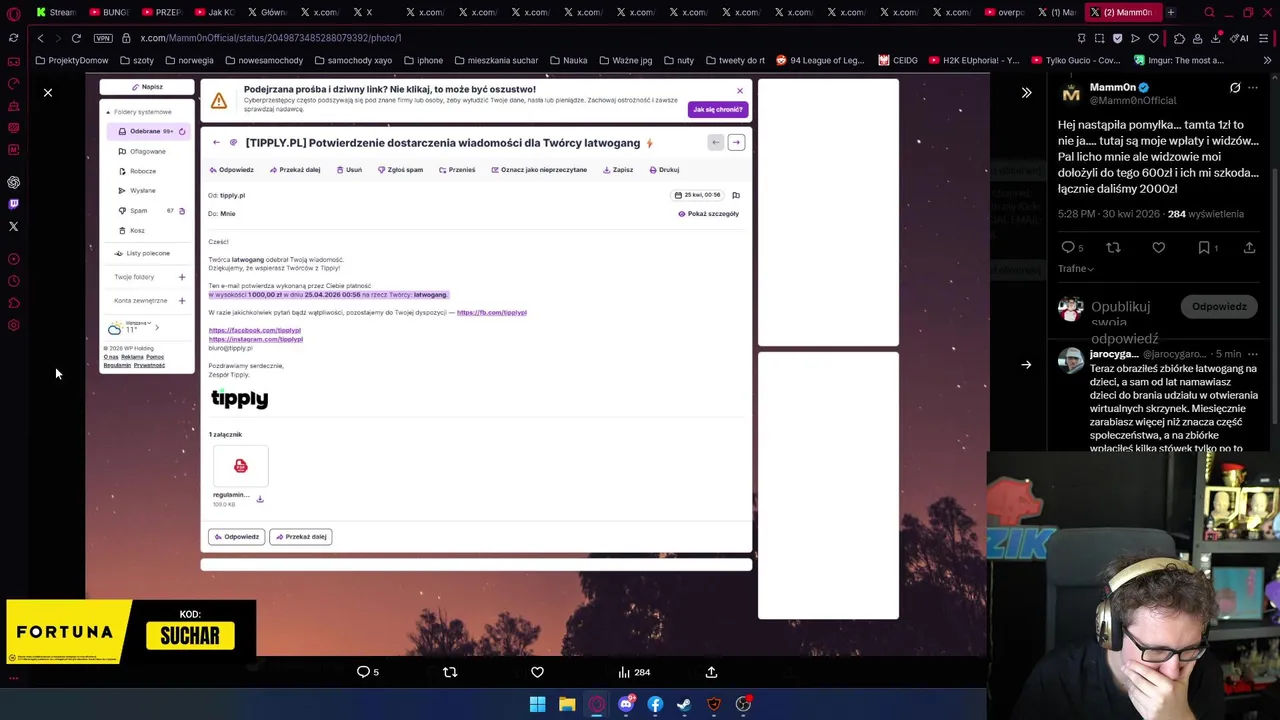This screenshot has height=720, width=1280.
Task: Like the tweet in sidebar
Action: tap(1158, 247)
